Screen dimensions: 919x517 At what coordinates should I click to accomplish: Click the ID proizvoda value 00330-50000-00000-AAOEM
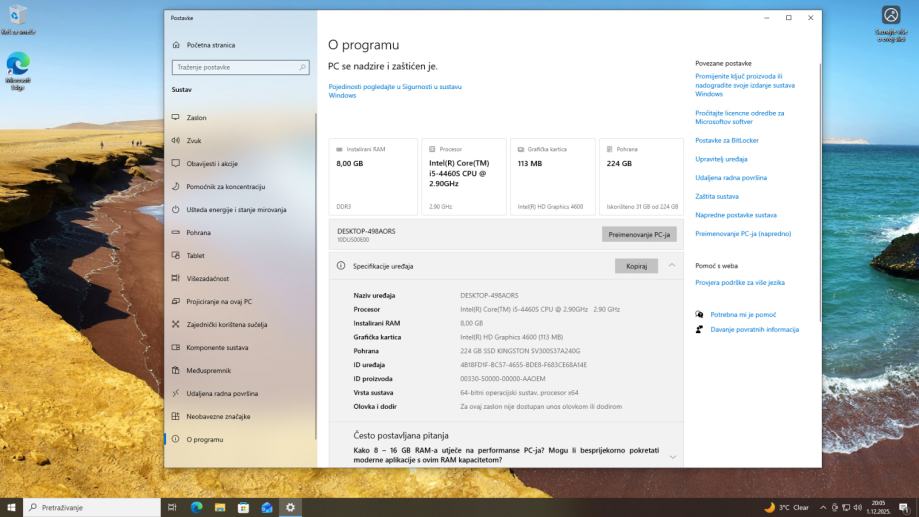(x=502, y=379)
